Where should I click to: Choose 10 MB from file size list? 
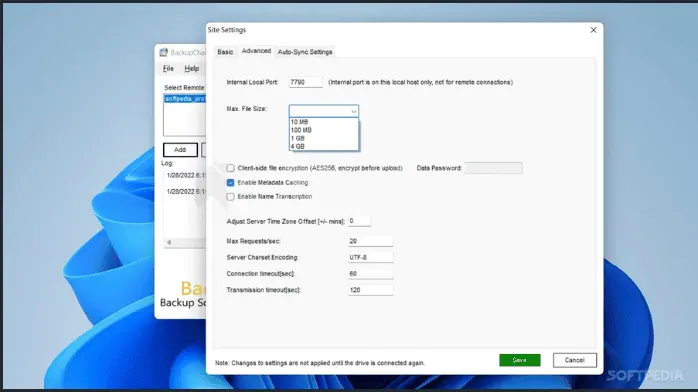pos(324,122)
